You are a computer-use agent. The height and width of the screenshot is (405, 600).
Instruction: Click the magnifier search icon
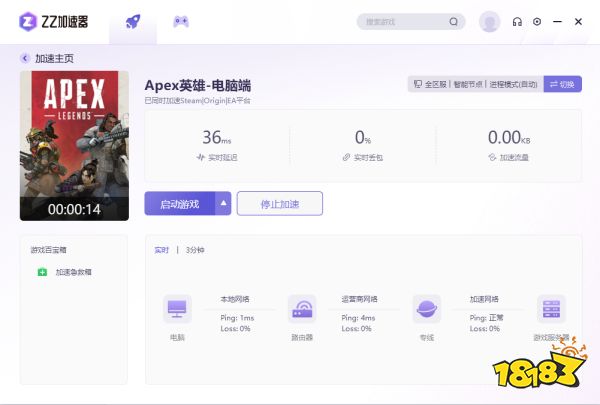pyautogui.click(x=453, y=22)
